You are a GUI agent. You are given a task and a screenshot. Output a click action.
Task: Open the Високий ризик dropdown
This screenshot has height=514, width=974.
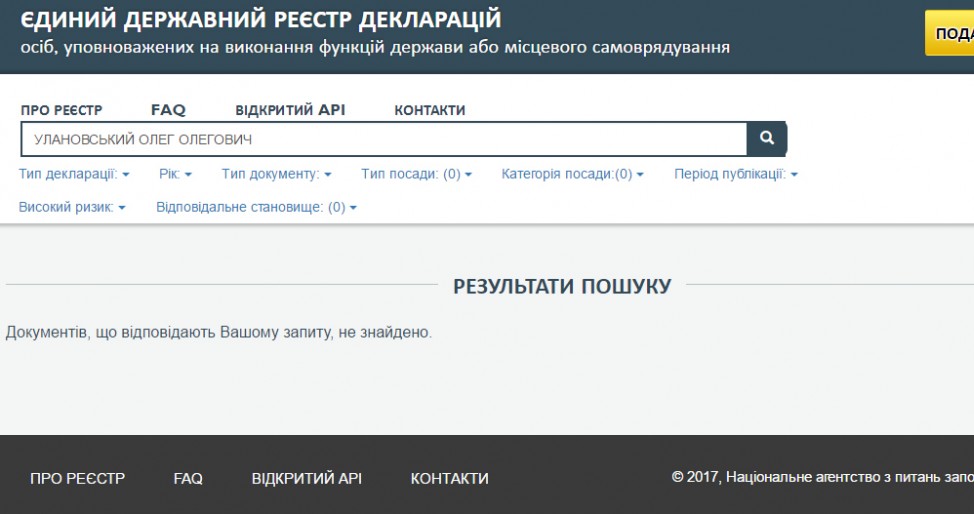click(72, 207)
